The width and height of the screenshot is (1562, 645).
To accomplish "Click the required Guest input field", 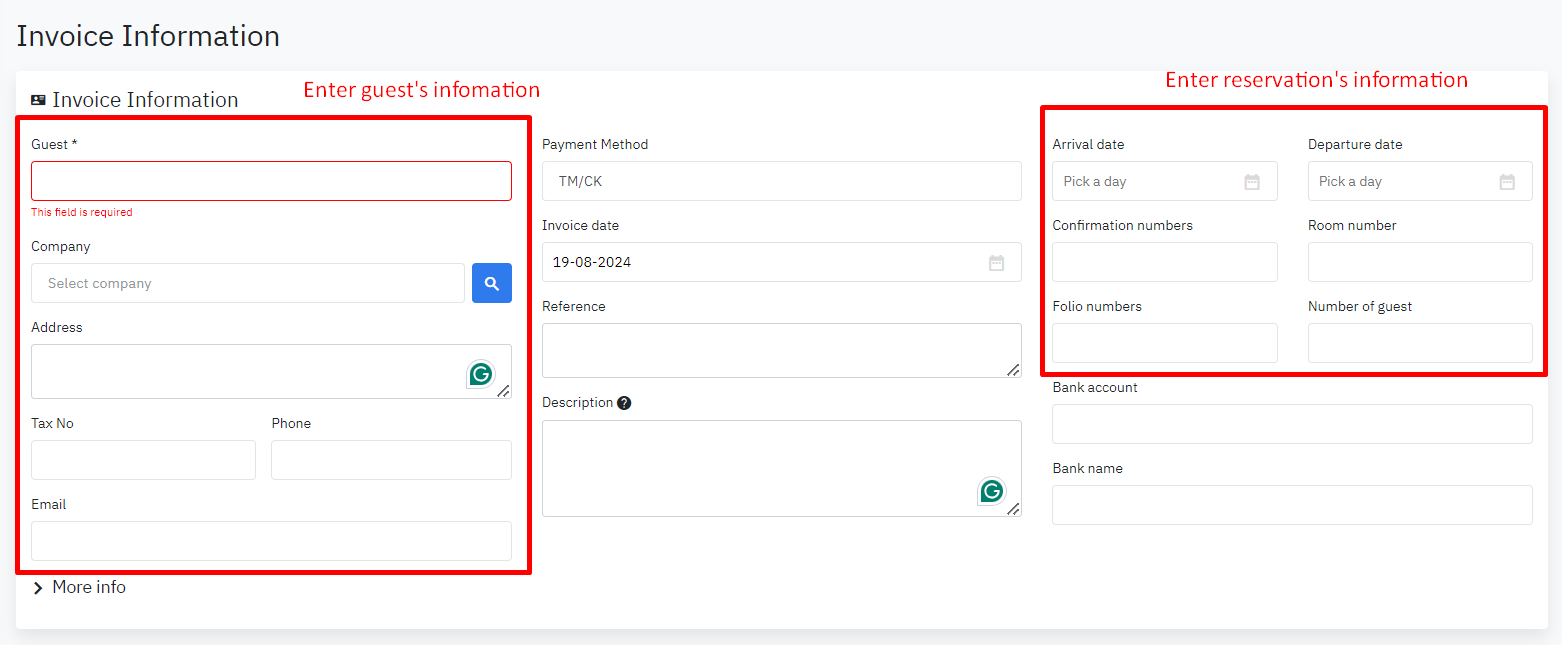I will coord(271,181).
